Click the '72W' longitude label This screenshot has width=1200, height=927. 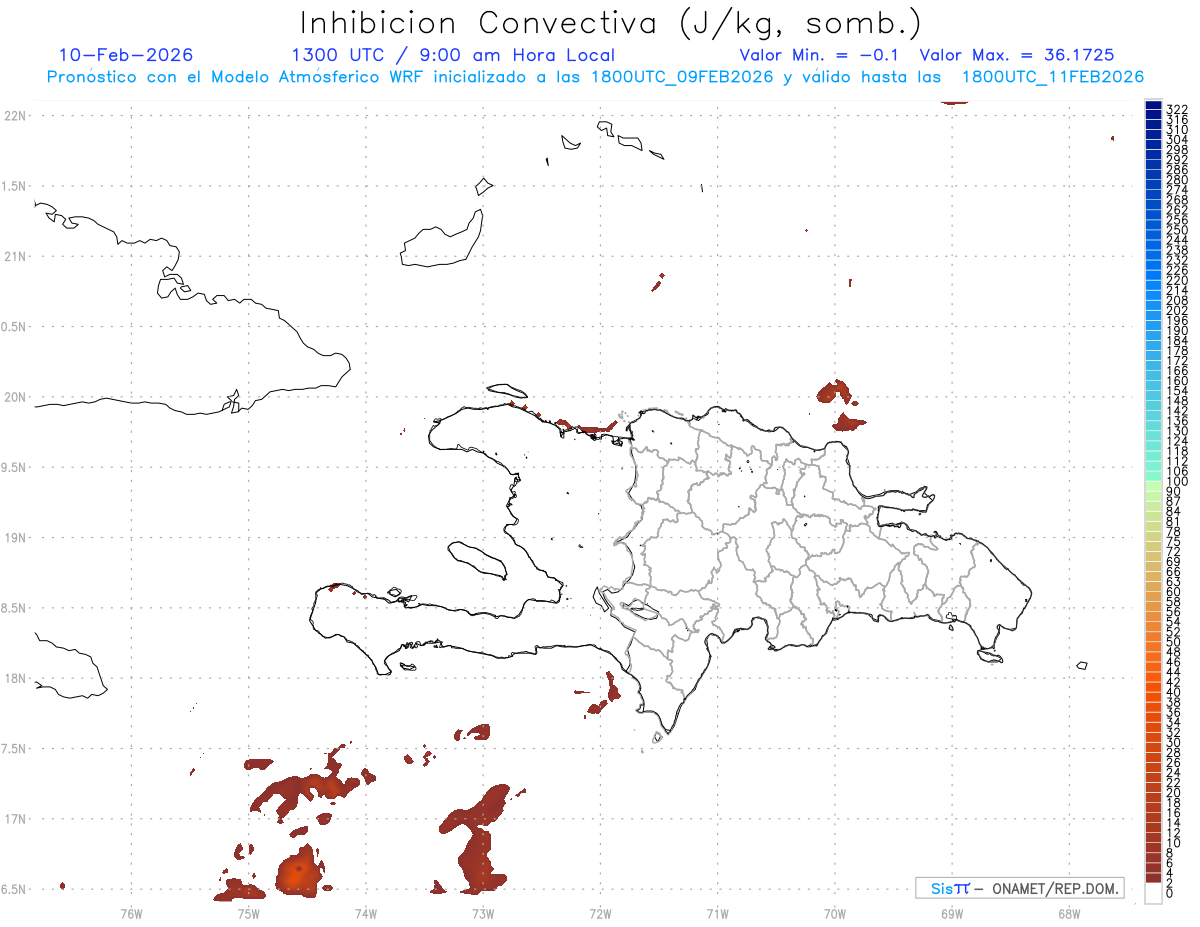tap(600, 912)
